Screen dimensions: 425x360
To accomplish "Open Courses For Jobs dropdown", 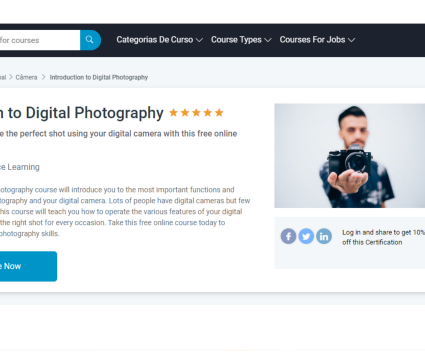I will [x=317, y=40].
